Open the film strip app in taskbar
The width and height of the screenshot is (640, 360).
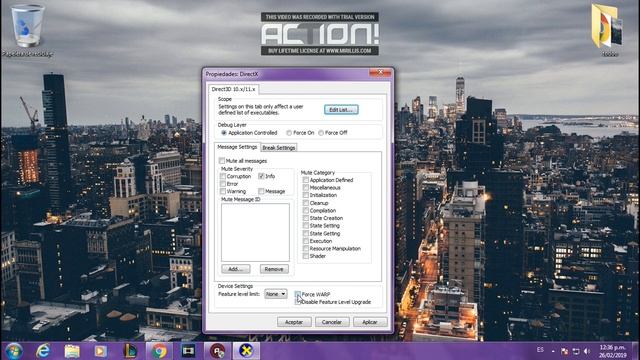tap(188, 351)
